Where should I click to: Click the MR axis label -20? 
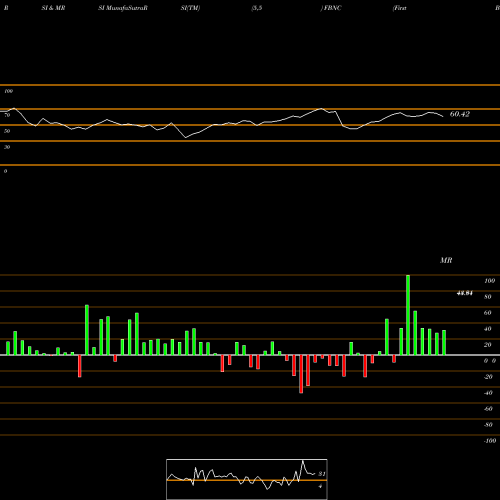point(488,377)
